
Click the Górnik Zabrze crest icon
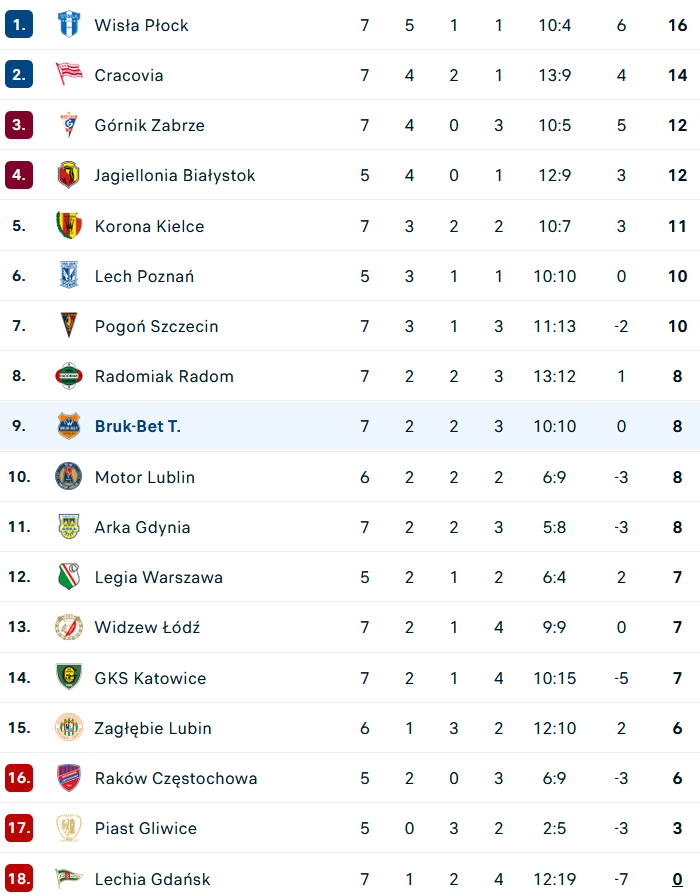click(x=69, y=125)
